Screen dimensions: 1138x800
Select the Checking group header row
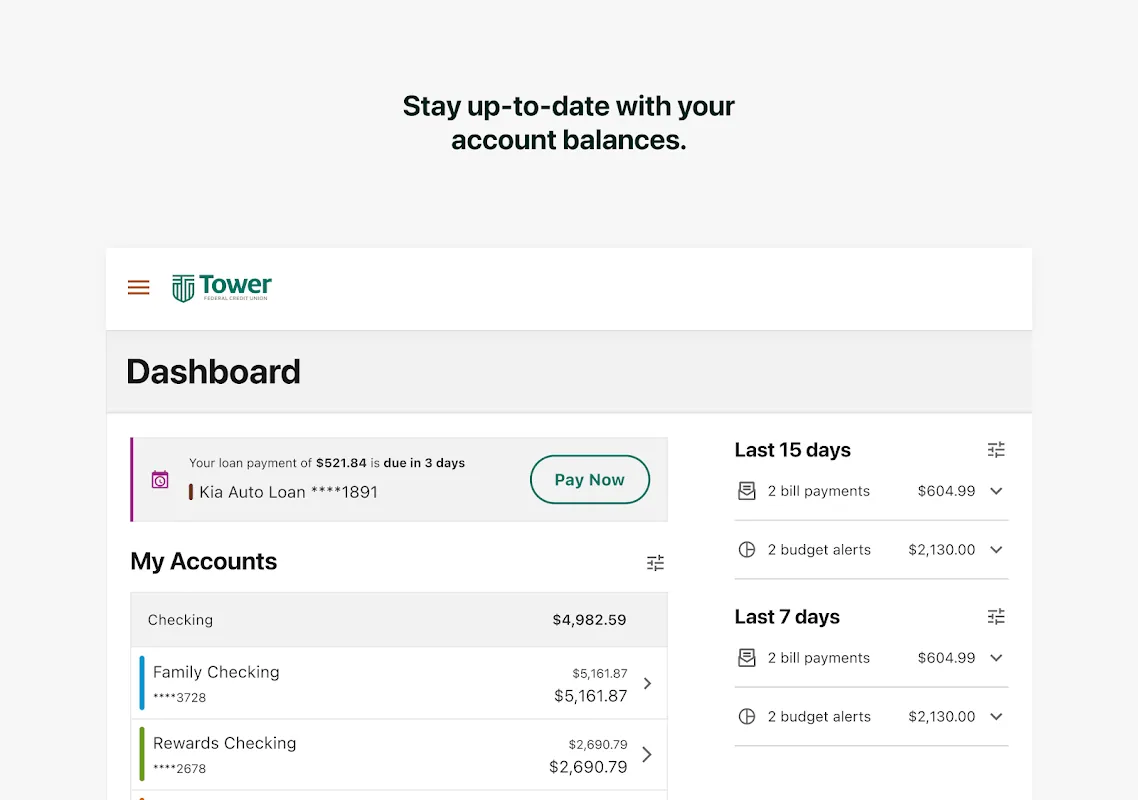tap(398, 620)
